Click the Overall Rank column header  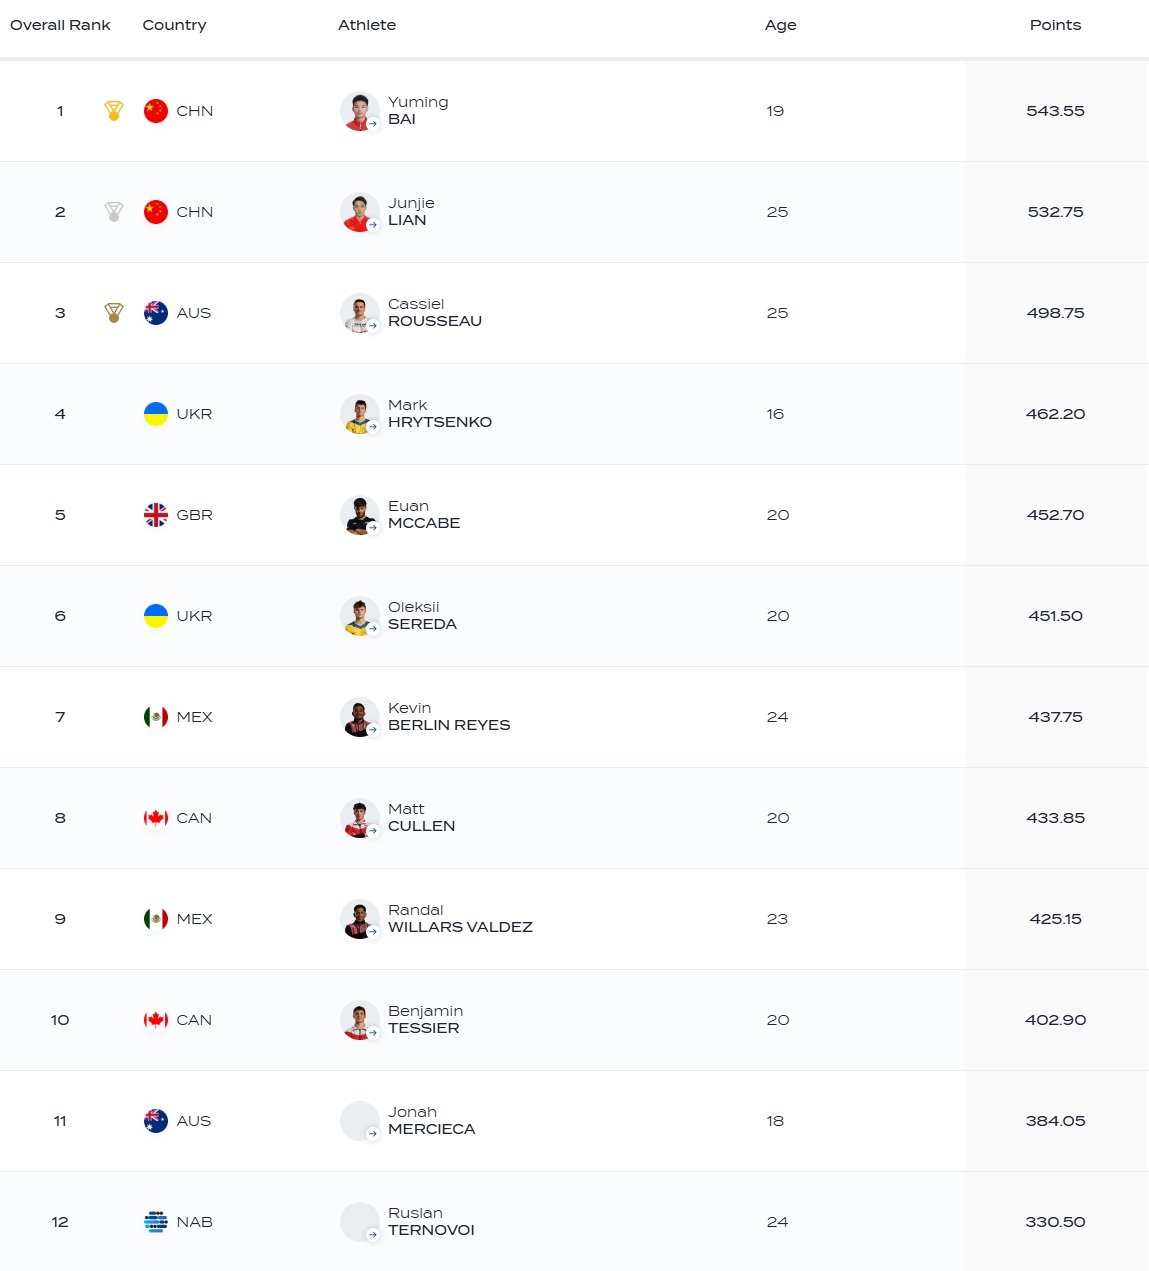pyautogui.click(x=60, y=25)
